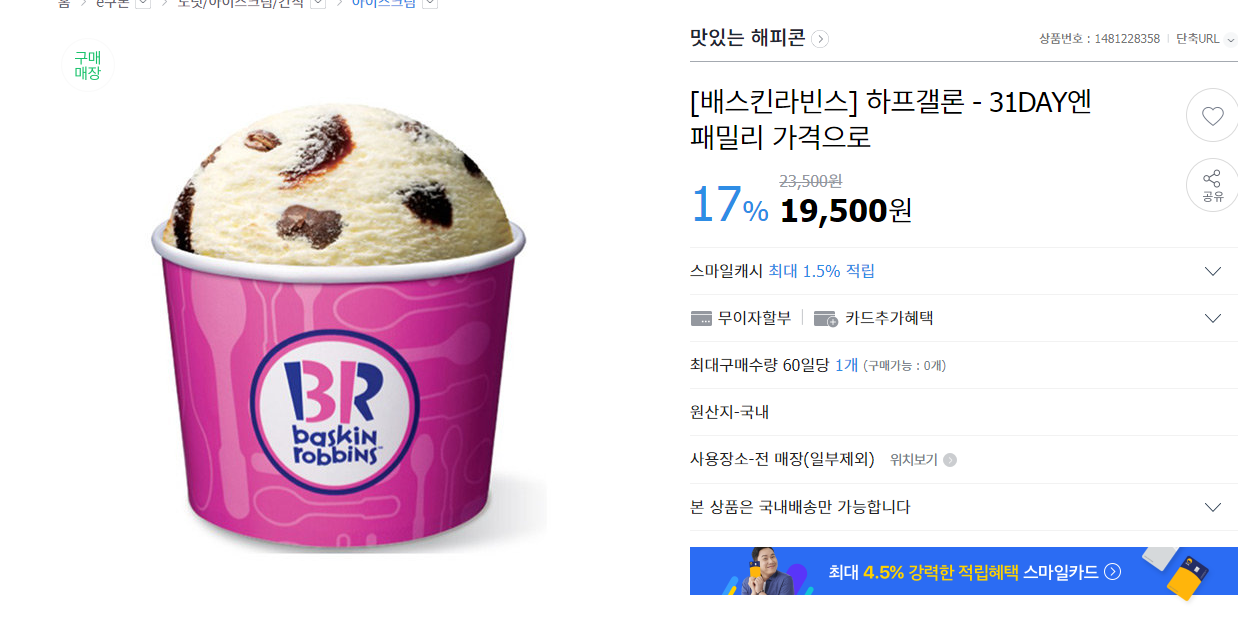1238x637 pixels.
Task: Click the 구매매장 round badge
Action: [x=88, y=65]
